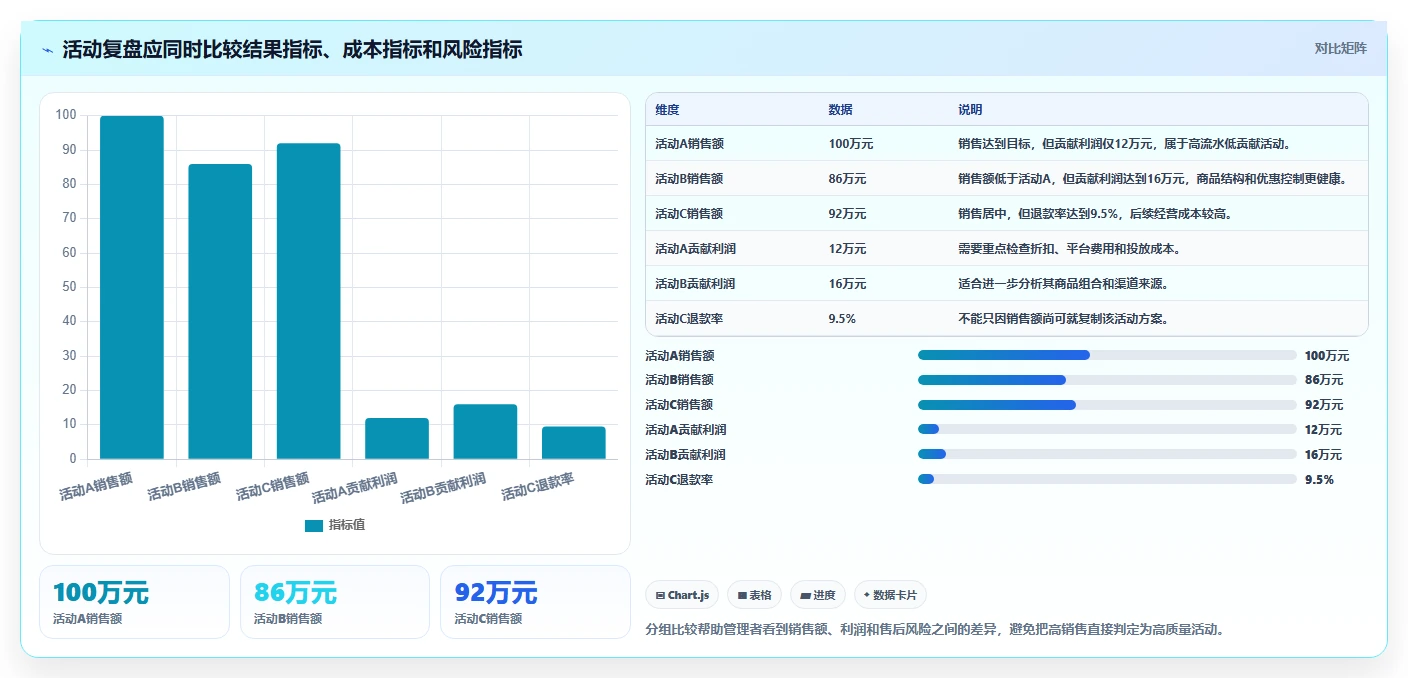Click table value 92万元
The width and height of the screenshot is (1408, 678).
[848, 214]
